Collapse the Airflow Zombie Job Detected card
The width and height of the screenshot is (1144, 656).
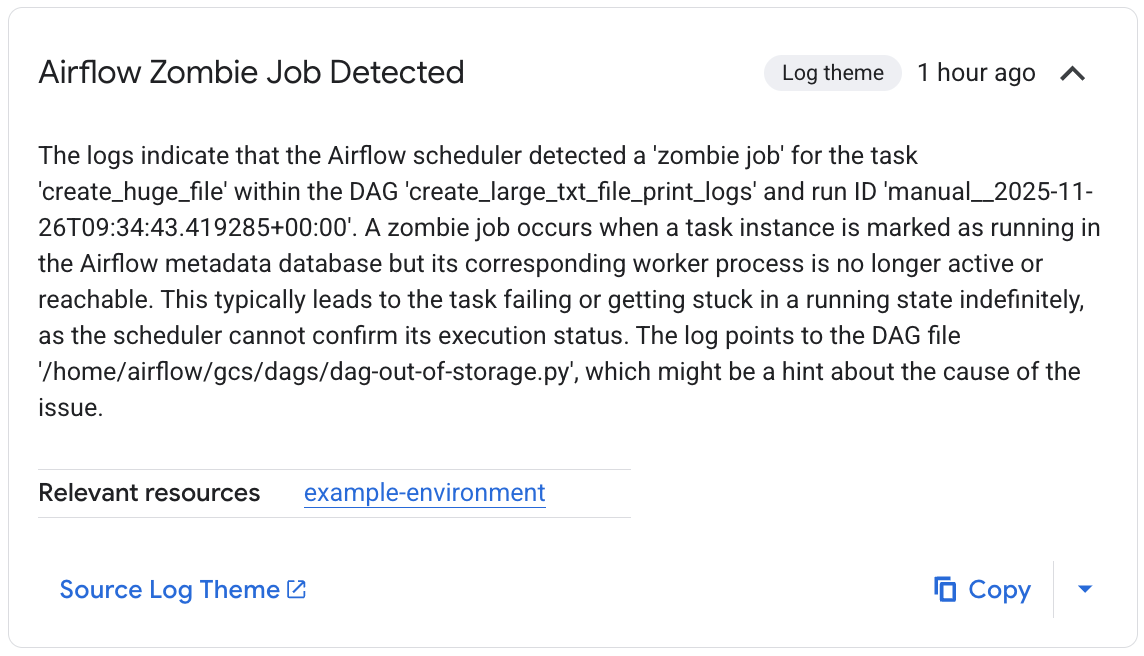[1073, 73]
